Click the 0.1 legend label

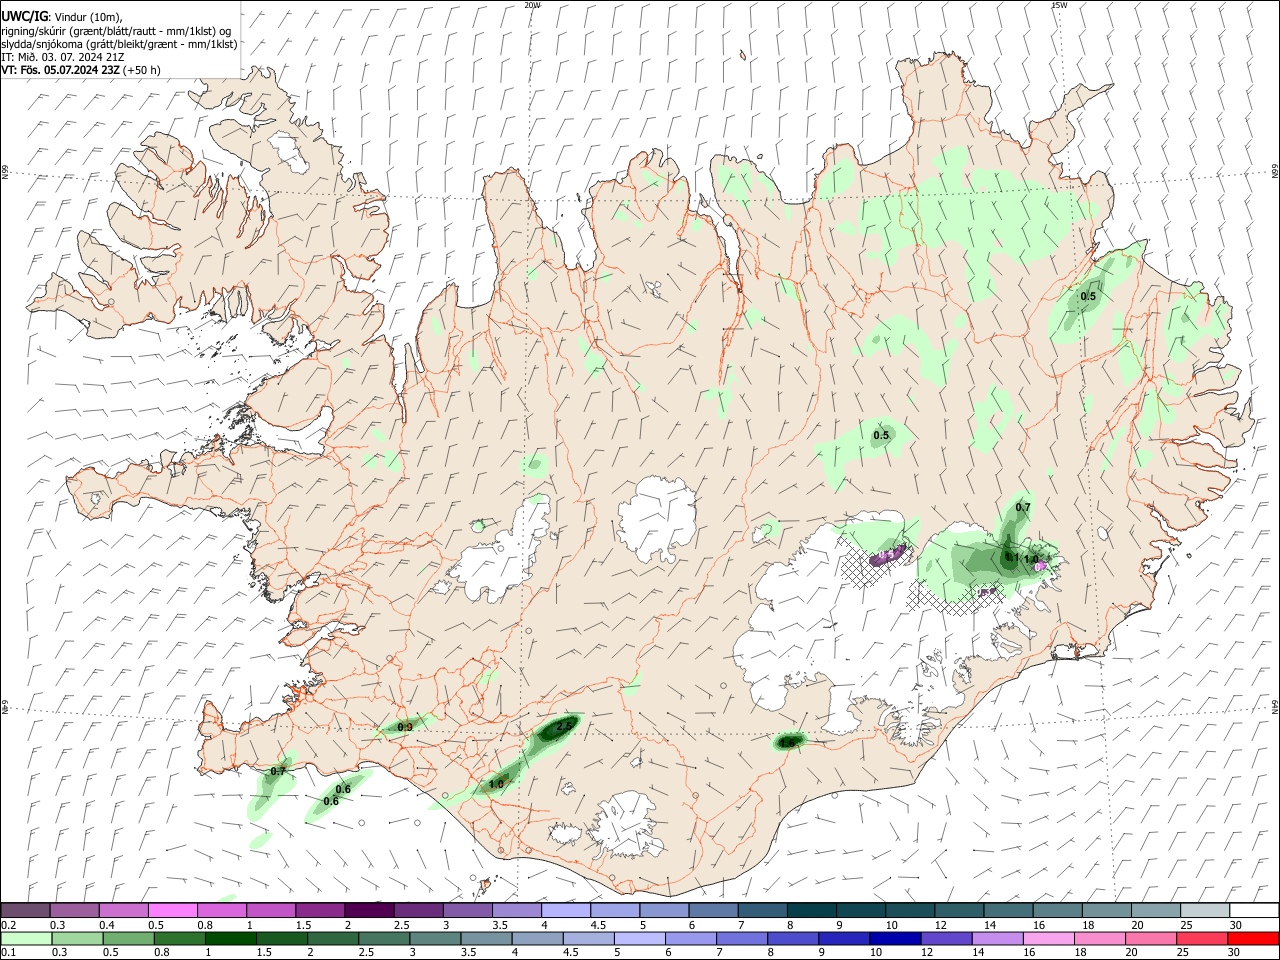click(8, 952)
